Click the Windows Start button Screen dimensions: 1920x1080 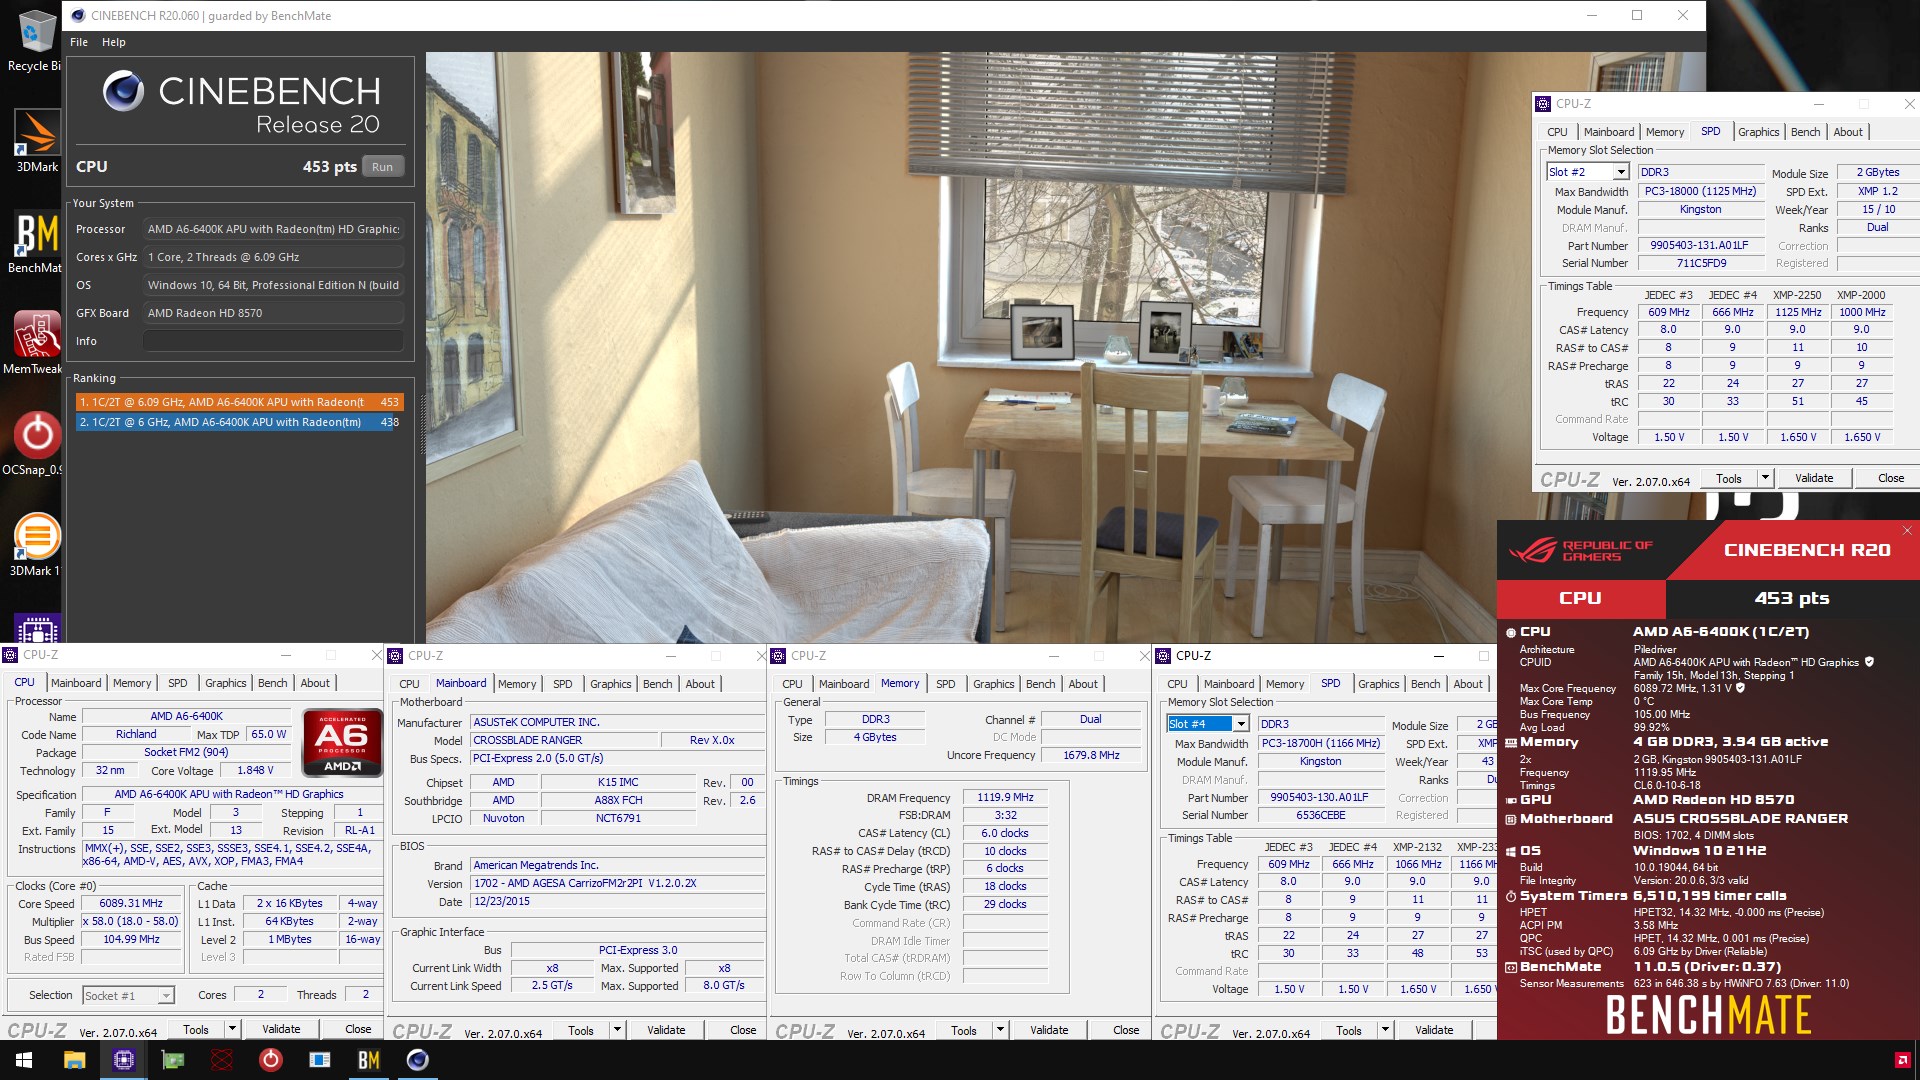pyautogui.click(x=24, y=1060)
